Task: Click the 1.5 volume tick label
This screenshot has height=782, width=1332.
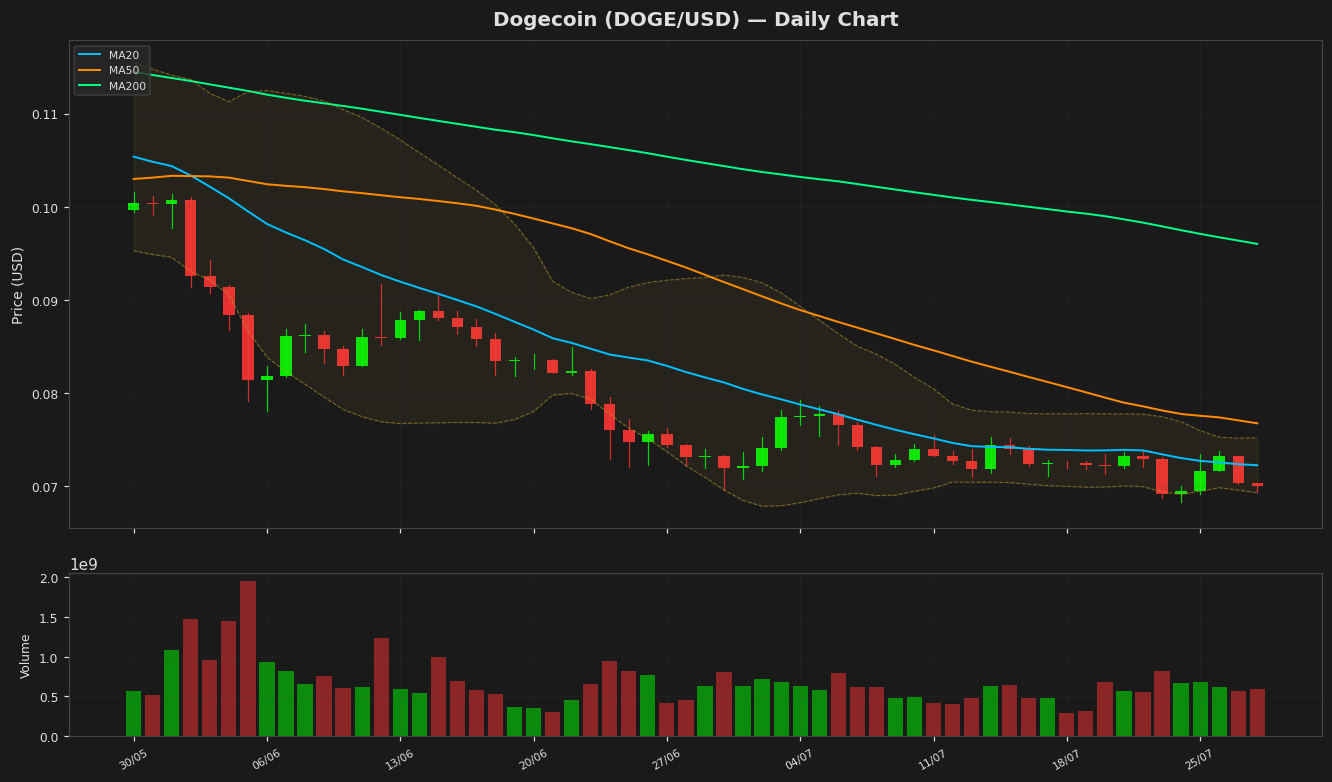Action: (49, 618)
